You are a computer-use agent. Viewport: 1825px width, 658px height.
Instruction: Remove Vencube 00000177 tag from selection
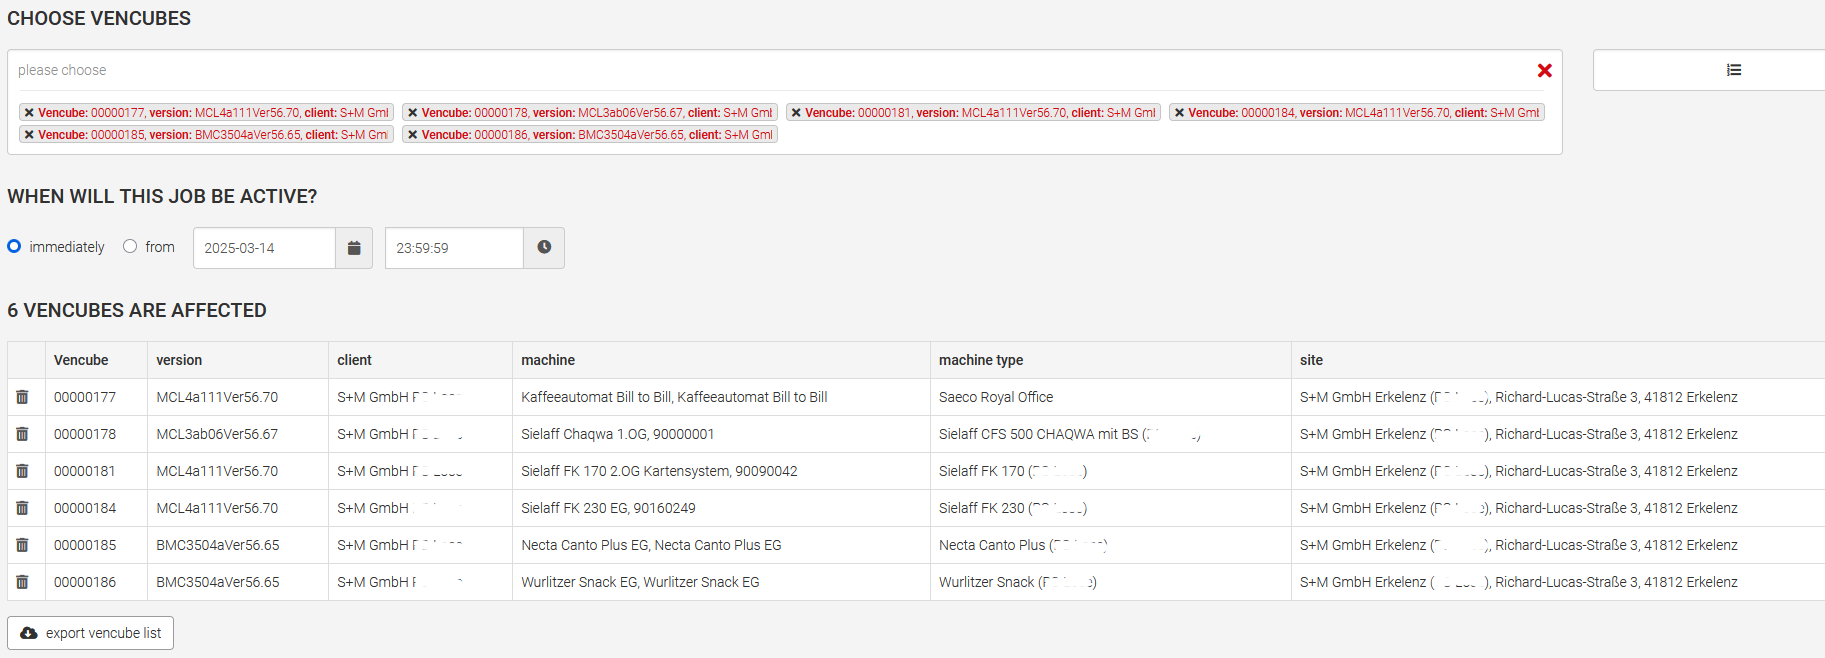click(x=29, y=113)
